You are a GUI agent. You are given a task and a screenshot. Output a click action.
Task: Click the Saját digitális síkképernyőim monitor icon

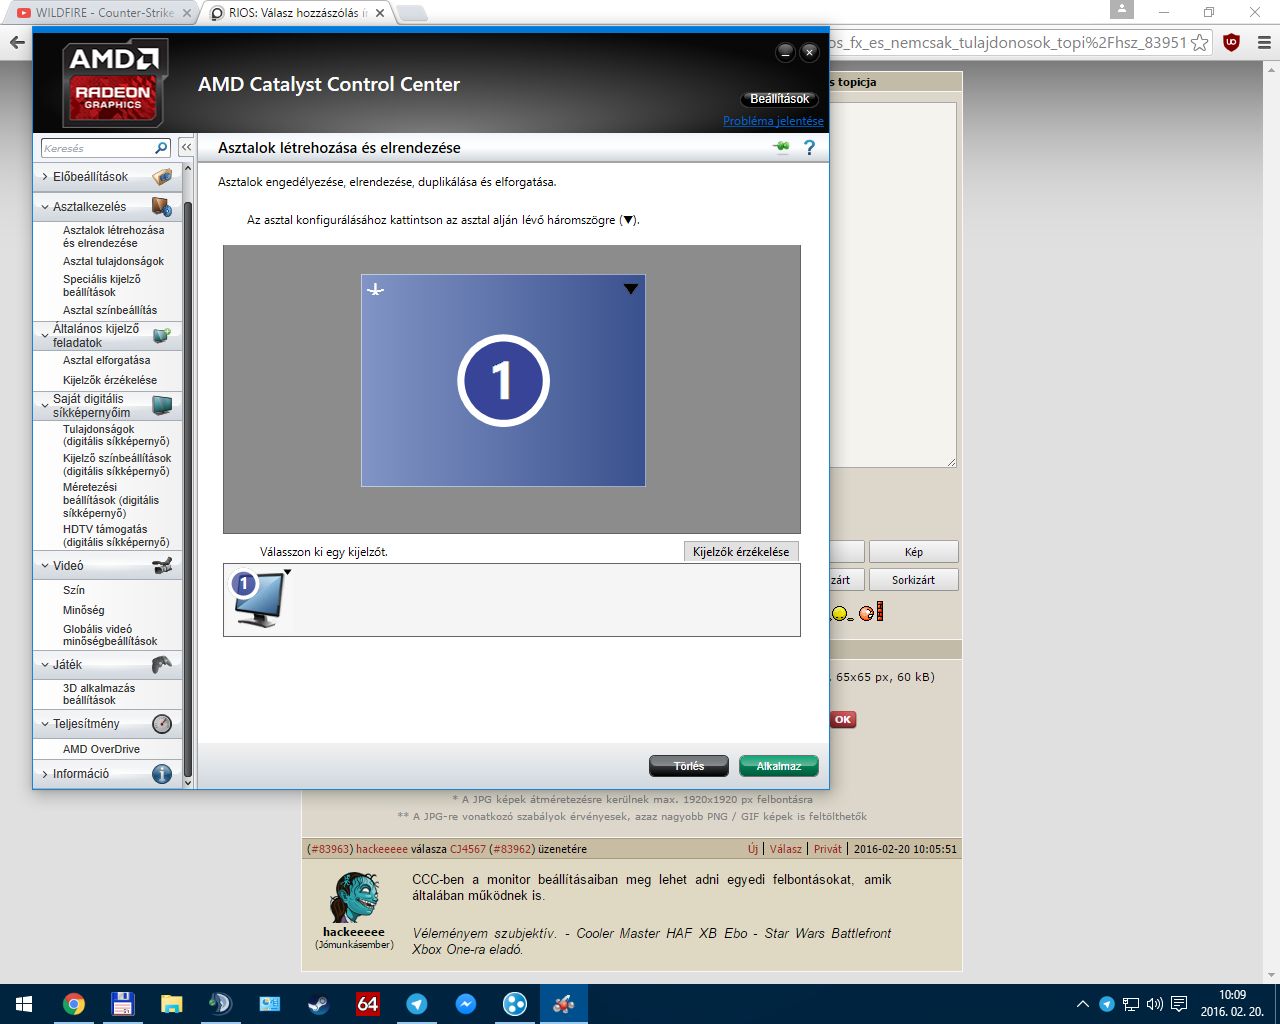coord(162,405)
